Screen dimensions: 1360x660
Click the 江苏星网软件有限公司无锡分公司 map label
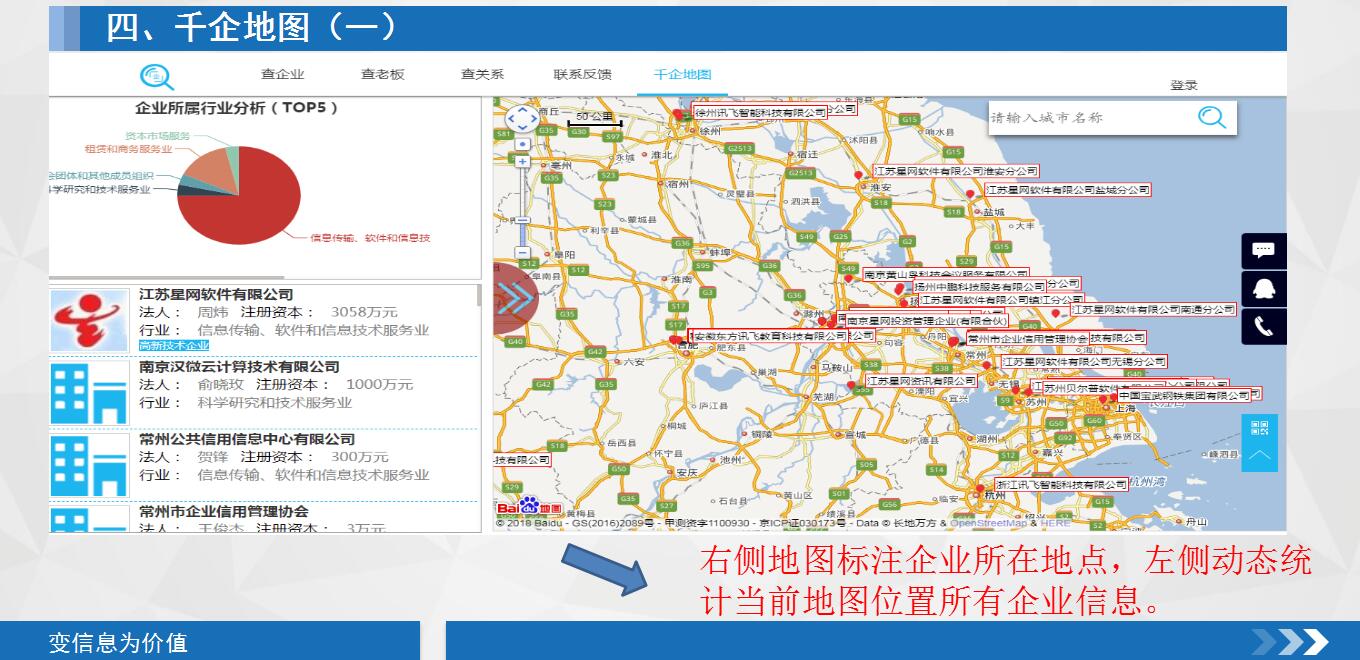tap(1085, 362)
